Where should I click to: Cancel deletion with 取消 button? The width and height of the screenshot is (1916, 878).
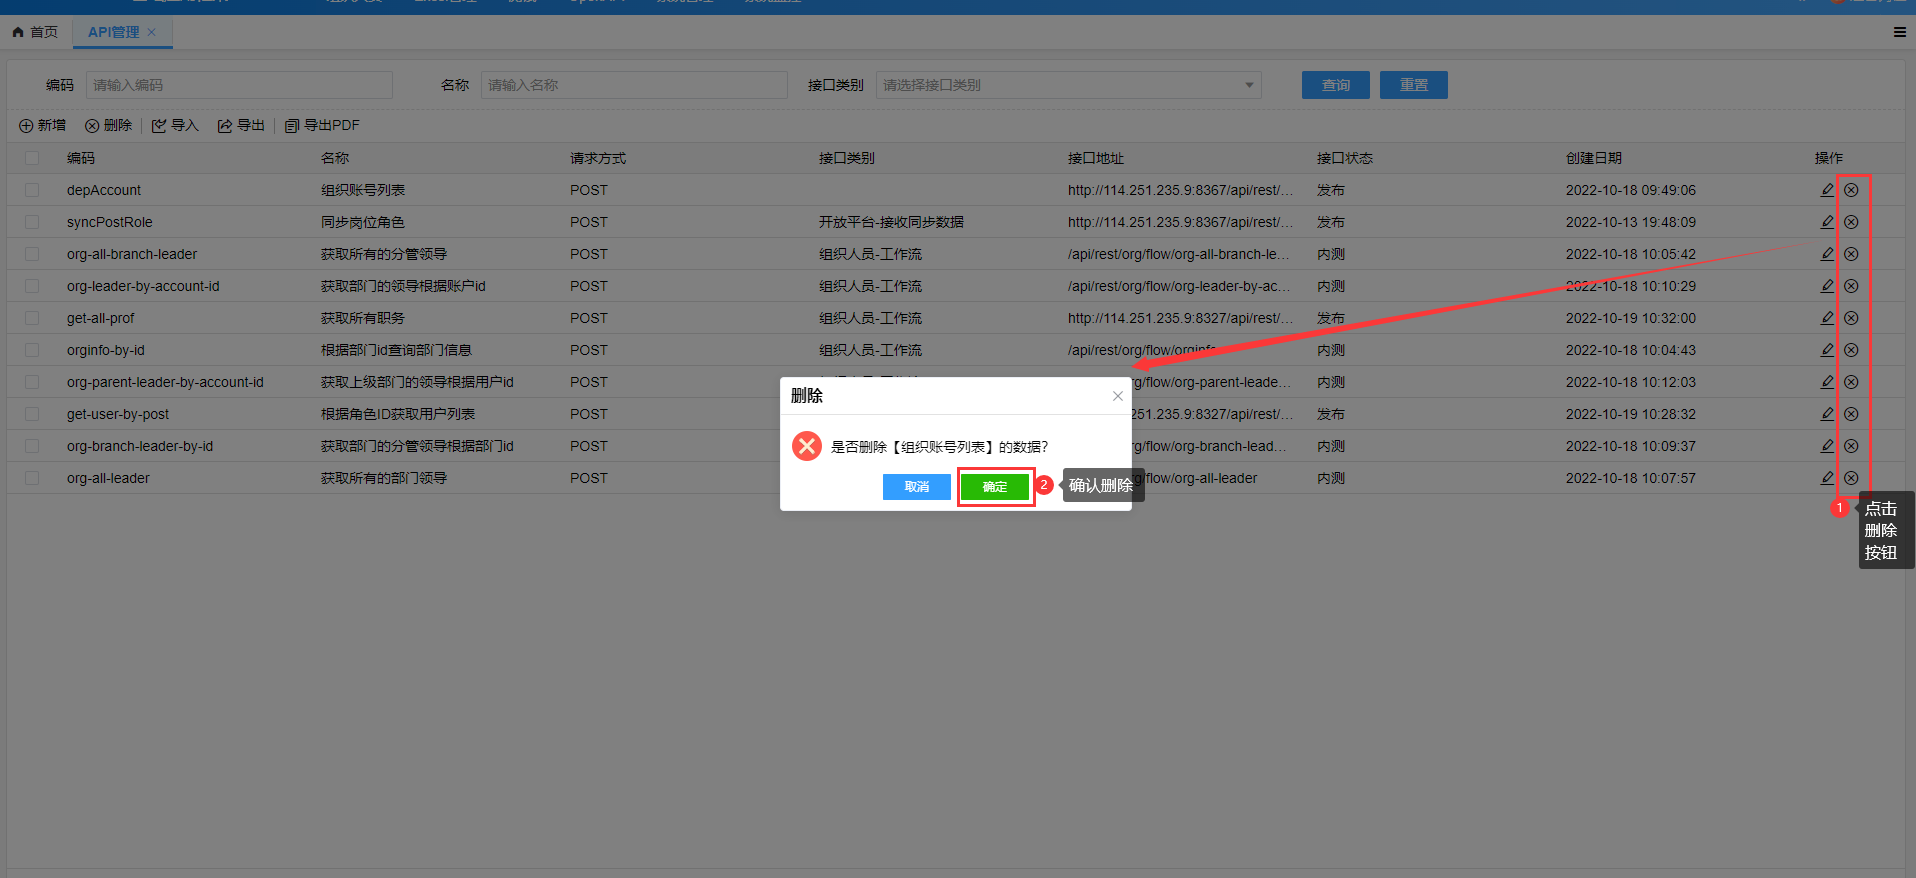(x=916, y=487)
